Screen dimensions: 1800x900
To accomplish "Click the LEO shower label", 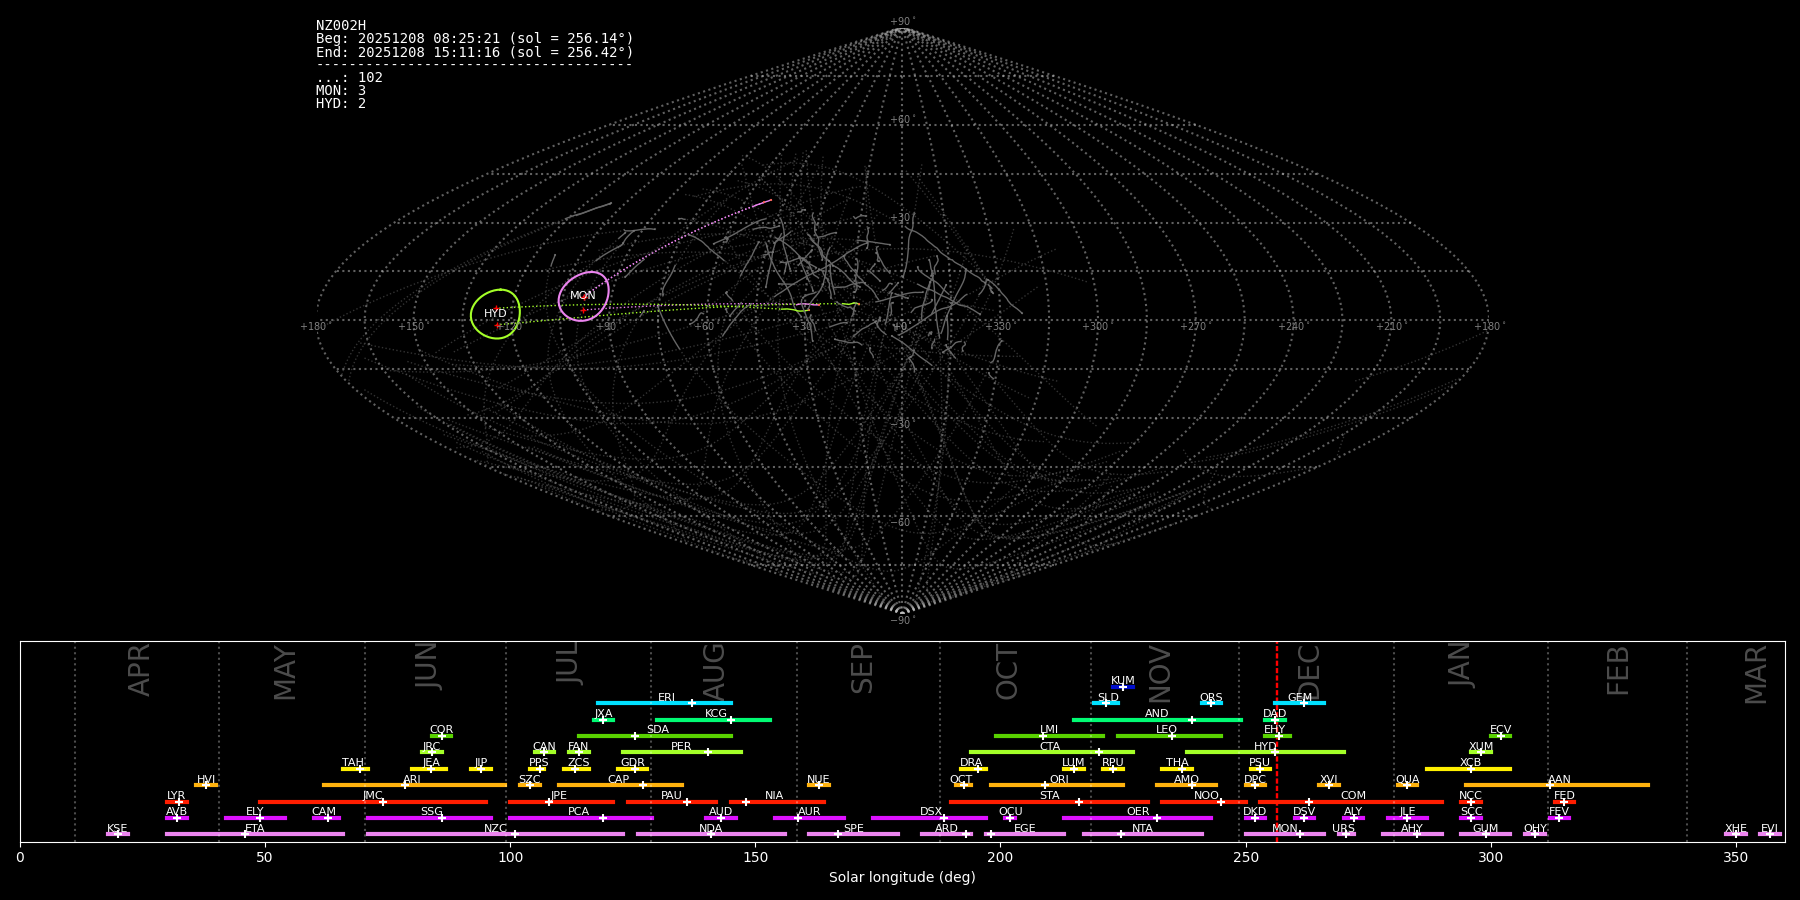I will pyautogui.click(x=1167, y=730).
